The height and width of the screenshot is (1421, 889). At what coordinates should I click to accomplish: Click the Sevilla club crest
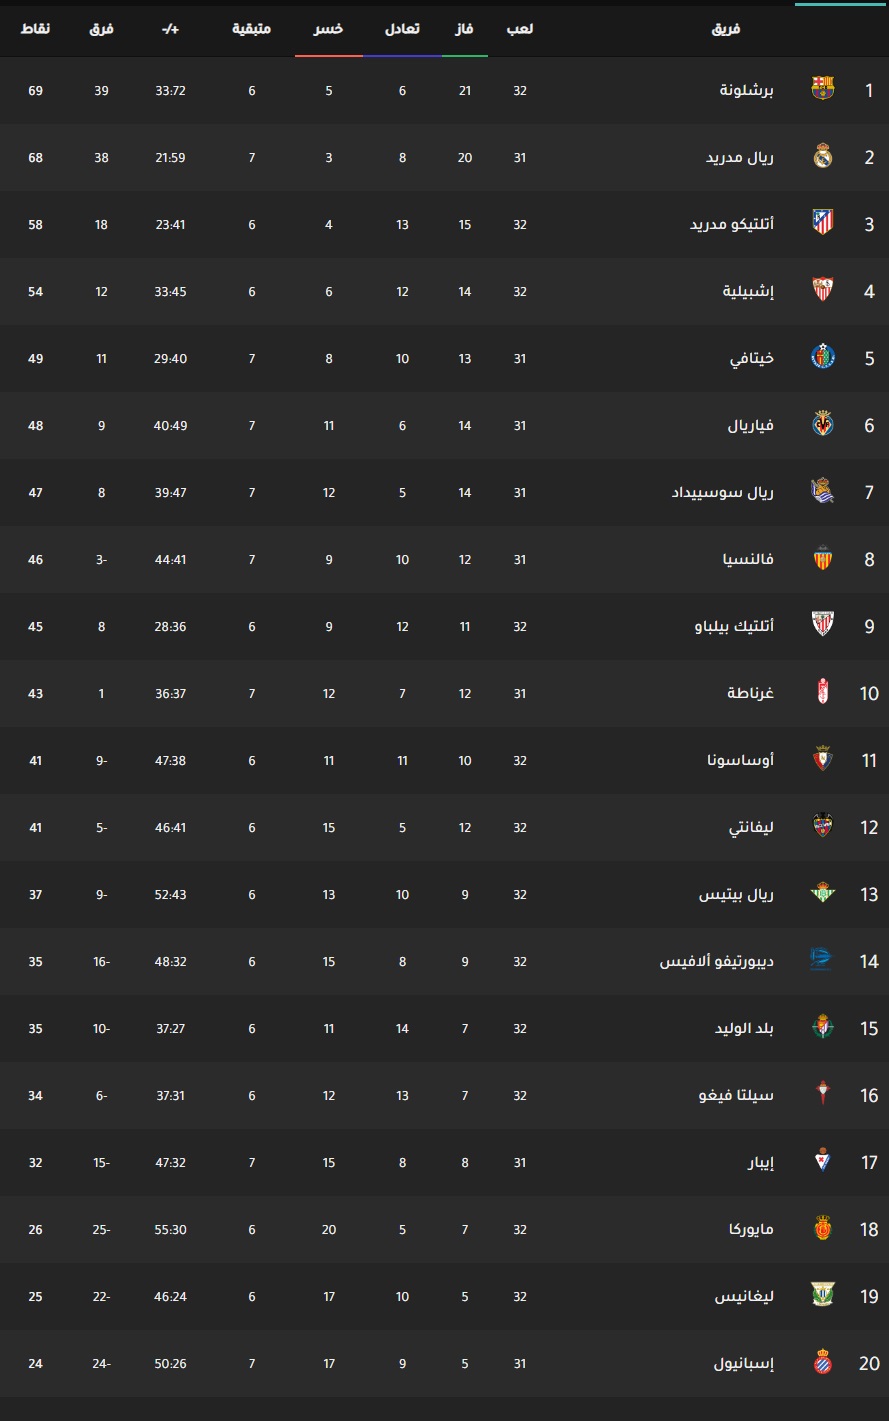point(822,291)
